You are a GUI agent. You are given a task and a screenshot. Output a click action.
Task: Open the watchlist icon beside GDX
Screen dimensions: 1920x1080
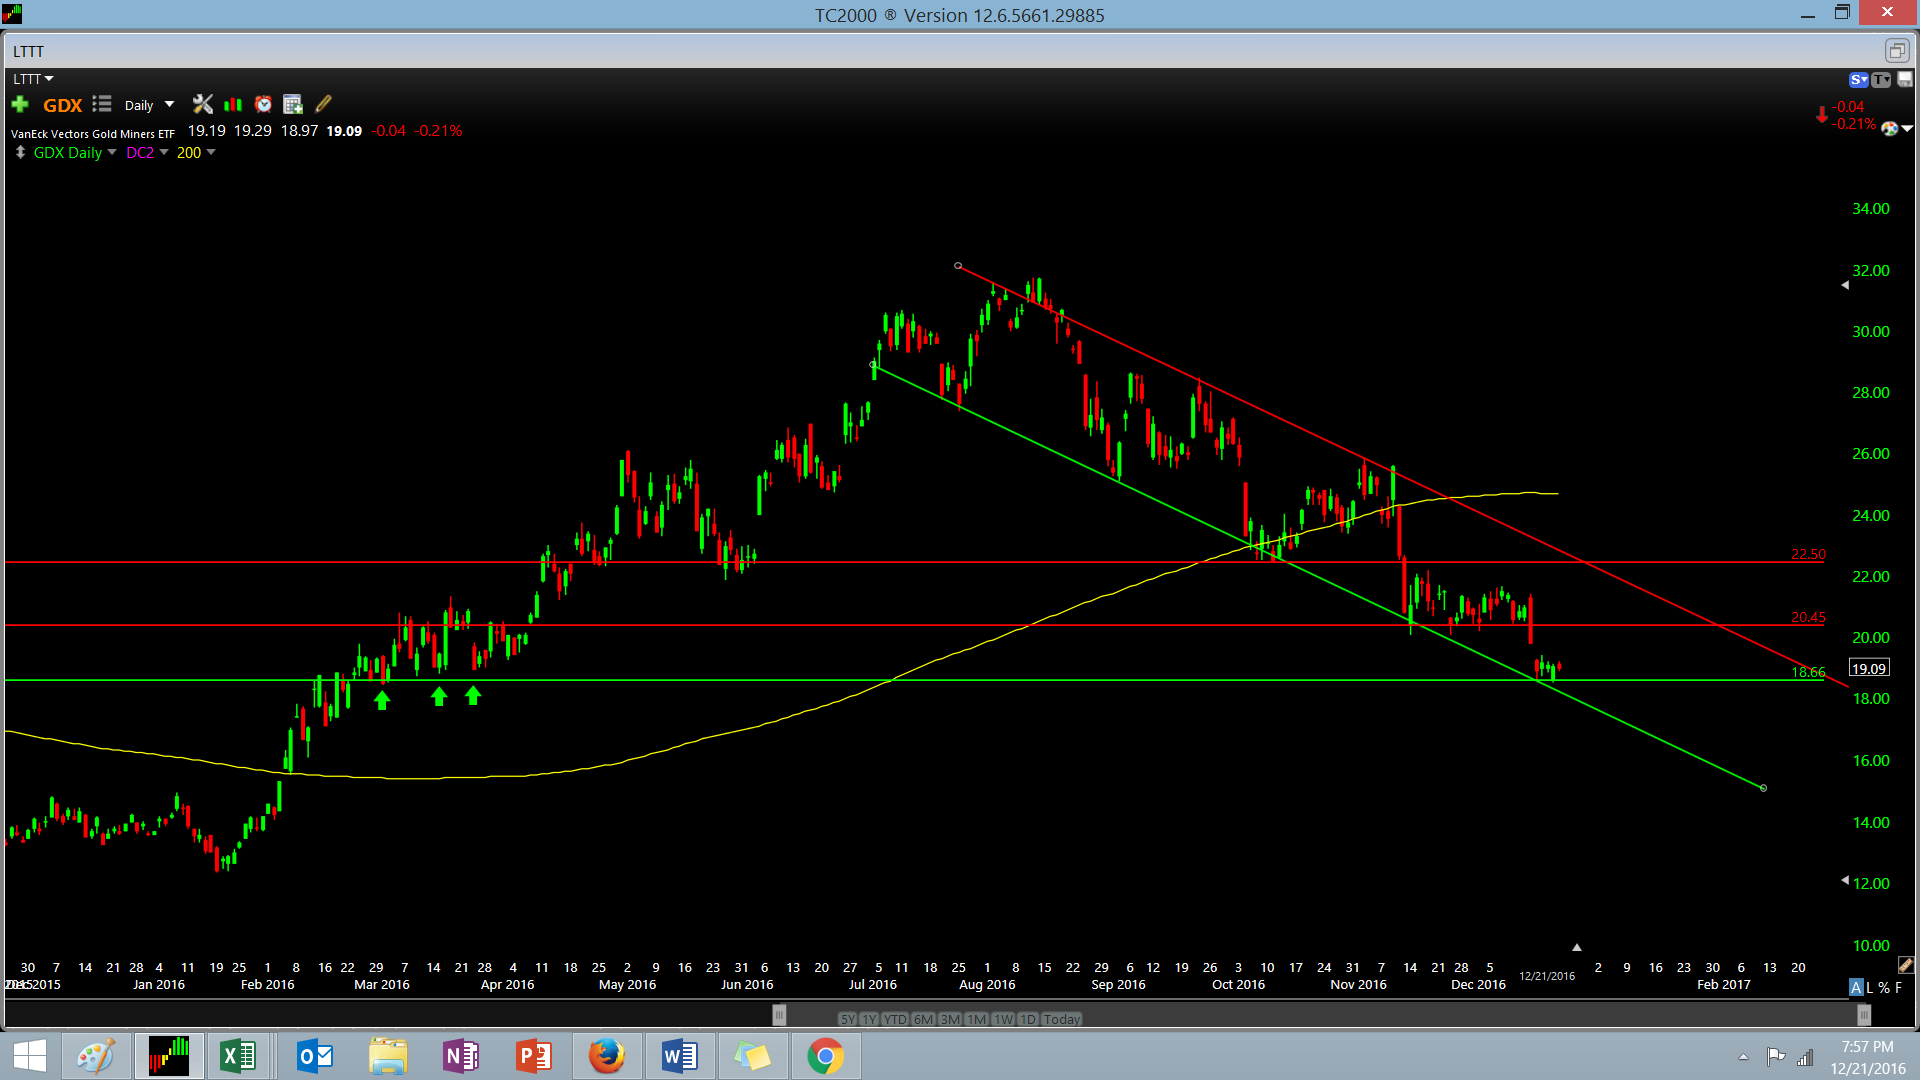point(102,104)
